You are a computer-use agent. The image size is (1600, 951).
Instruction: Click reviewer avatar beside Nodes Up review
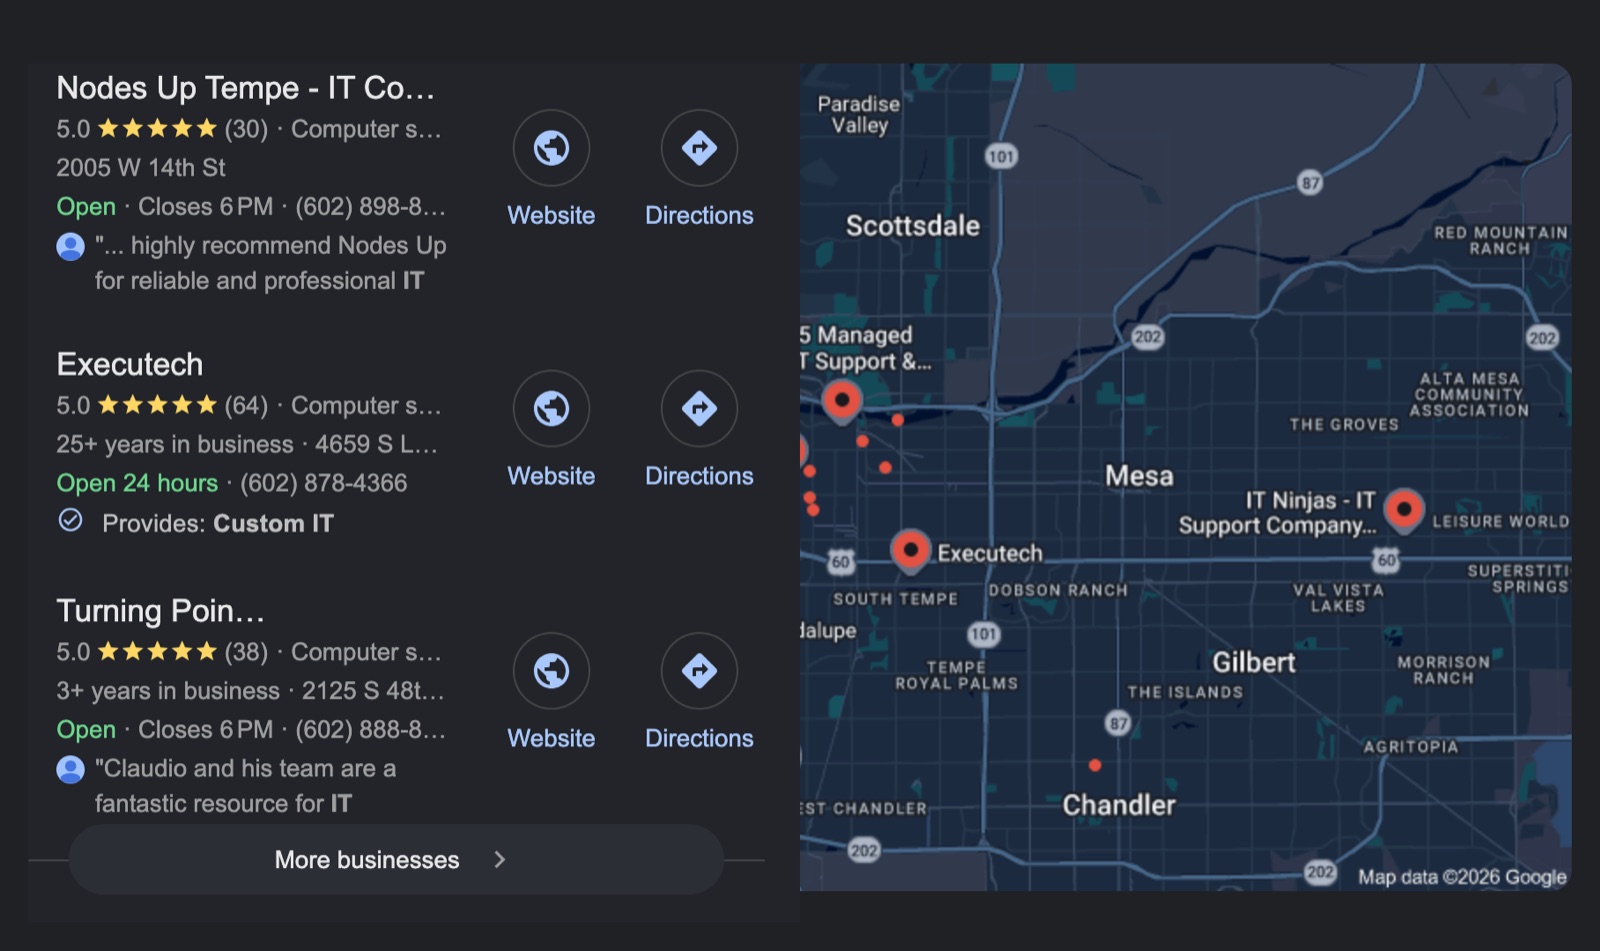(70, 246)
